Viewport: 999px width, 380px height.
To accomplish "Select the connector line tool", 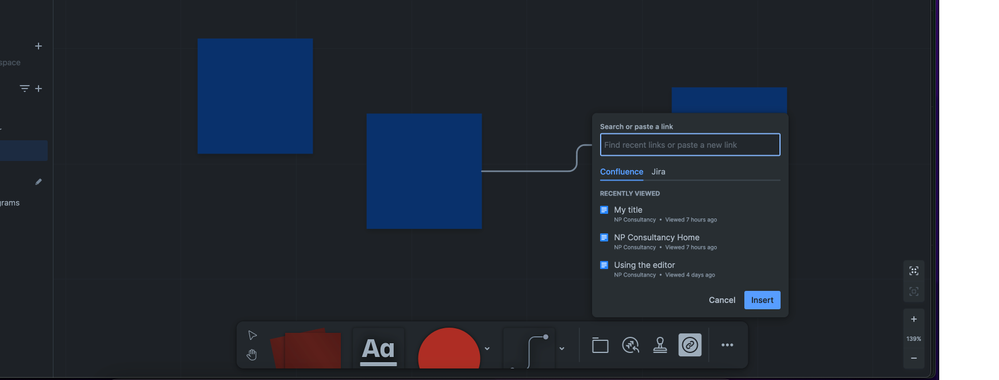I will [x=529, y=349].
